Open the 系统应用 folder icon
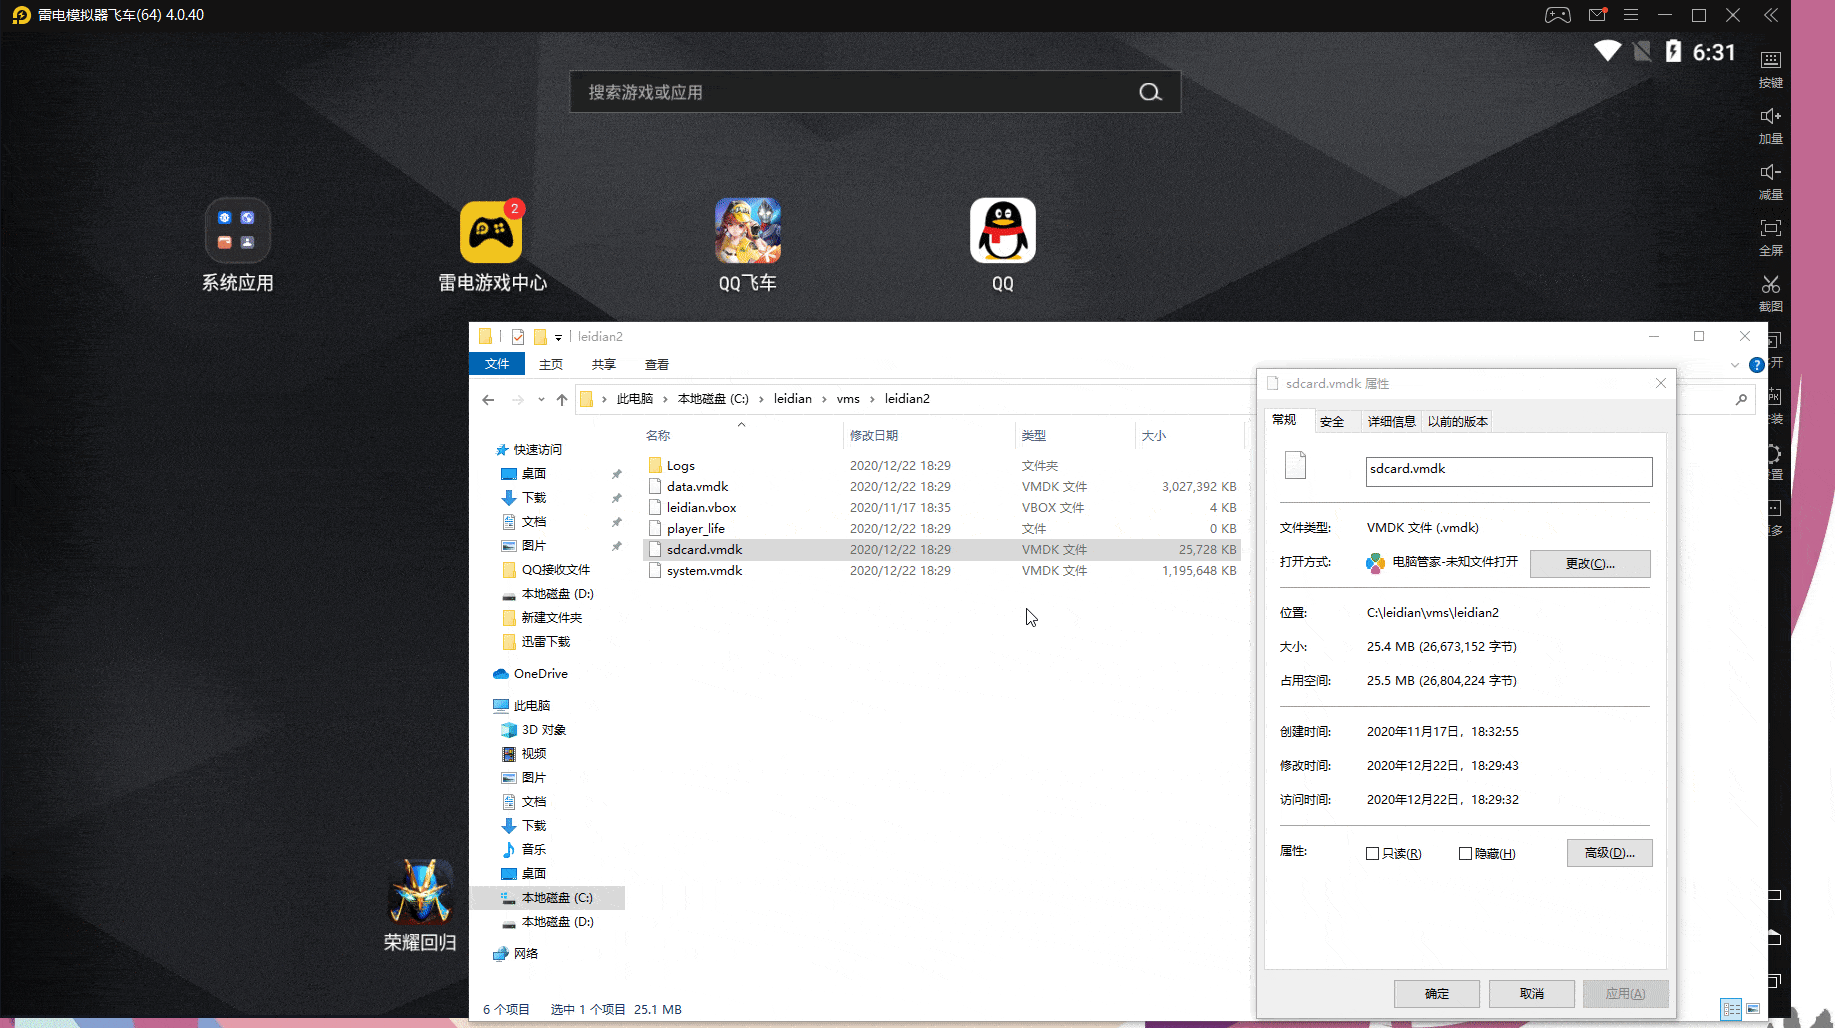 coord(237,231)
